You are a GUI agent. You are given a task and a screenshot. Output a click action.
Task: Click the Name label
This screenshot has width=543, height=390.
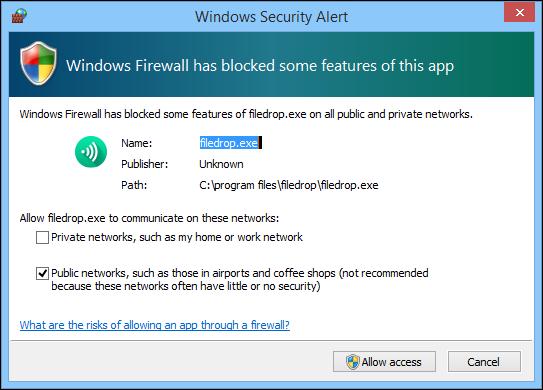point(136,143)
